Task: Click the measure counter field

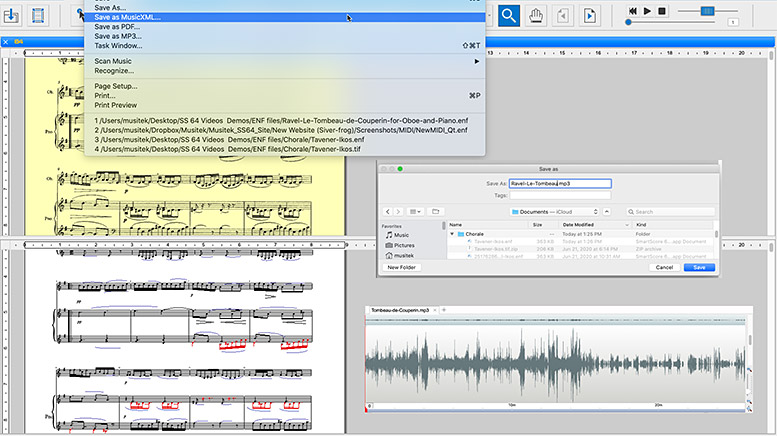Action: click(733, 22)
